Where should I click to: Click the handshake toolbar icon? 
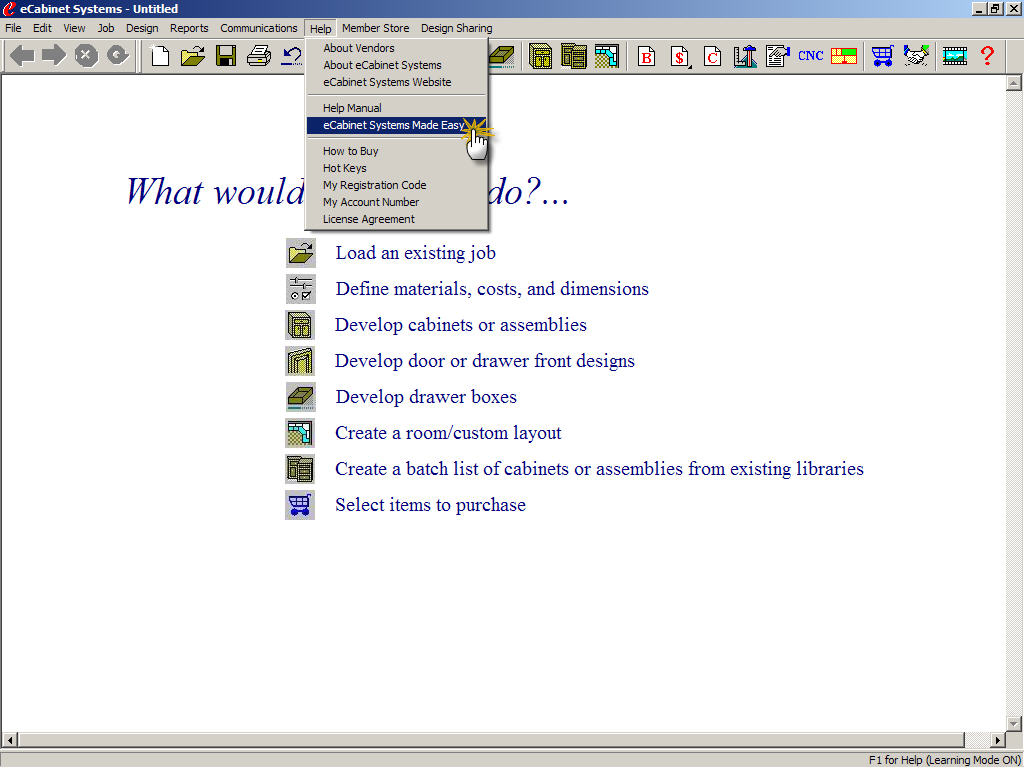pos(916,56)
